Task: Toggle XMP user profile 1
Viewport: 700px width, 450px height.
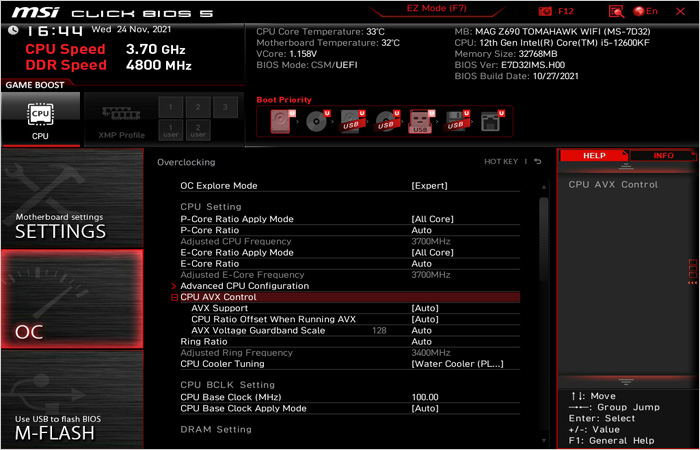Action: 170,130
